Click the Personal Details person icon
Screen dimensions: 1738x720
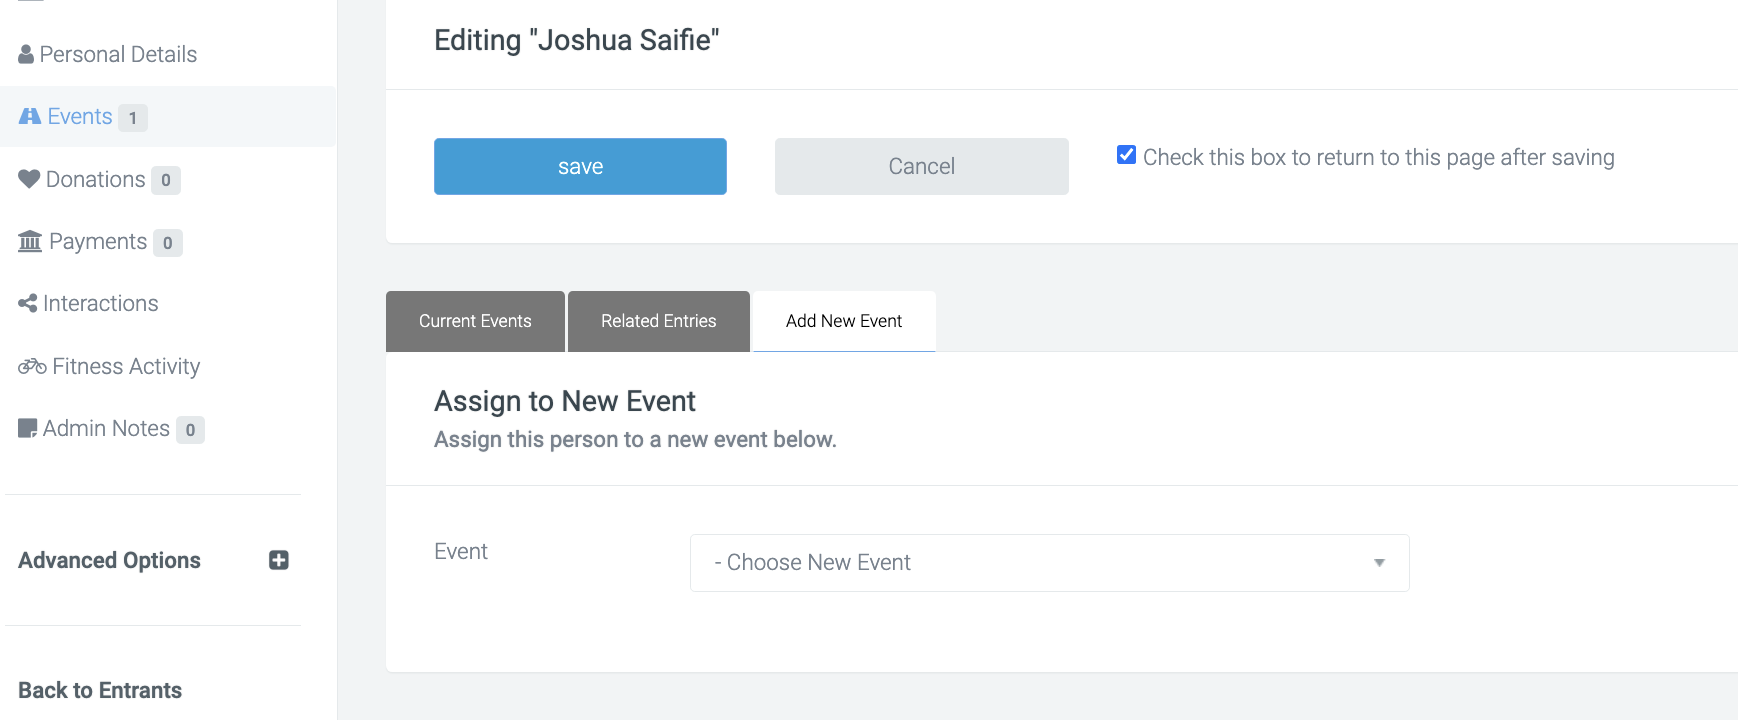[26, 54]
